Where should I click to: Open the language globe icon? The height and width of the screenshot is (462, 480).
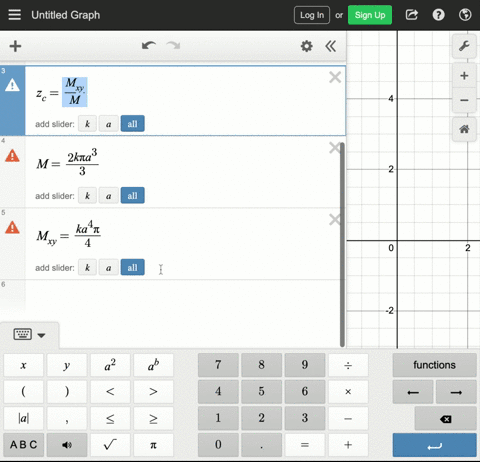coord(465,15)
